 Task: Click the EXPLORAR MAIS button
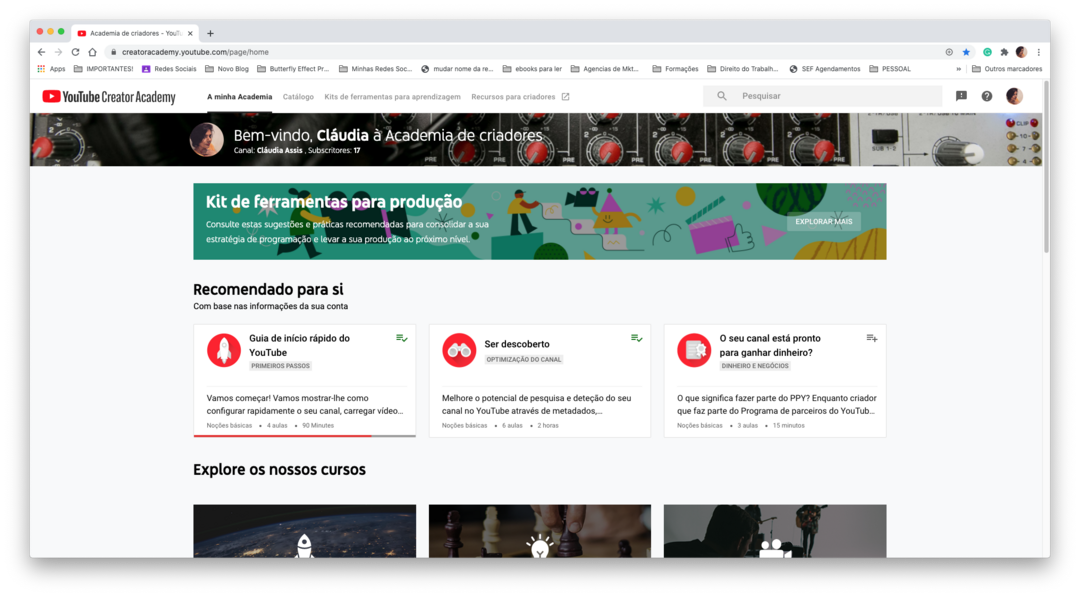[x=824, y=222]
